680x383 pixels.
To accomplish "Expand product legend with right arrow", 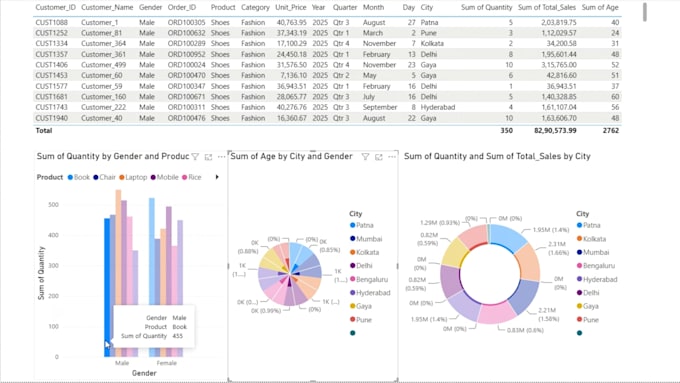I will pyautogui.click(x=217, y=177).
